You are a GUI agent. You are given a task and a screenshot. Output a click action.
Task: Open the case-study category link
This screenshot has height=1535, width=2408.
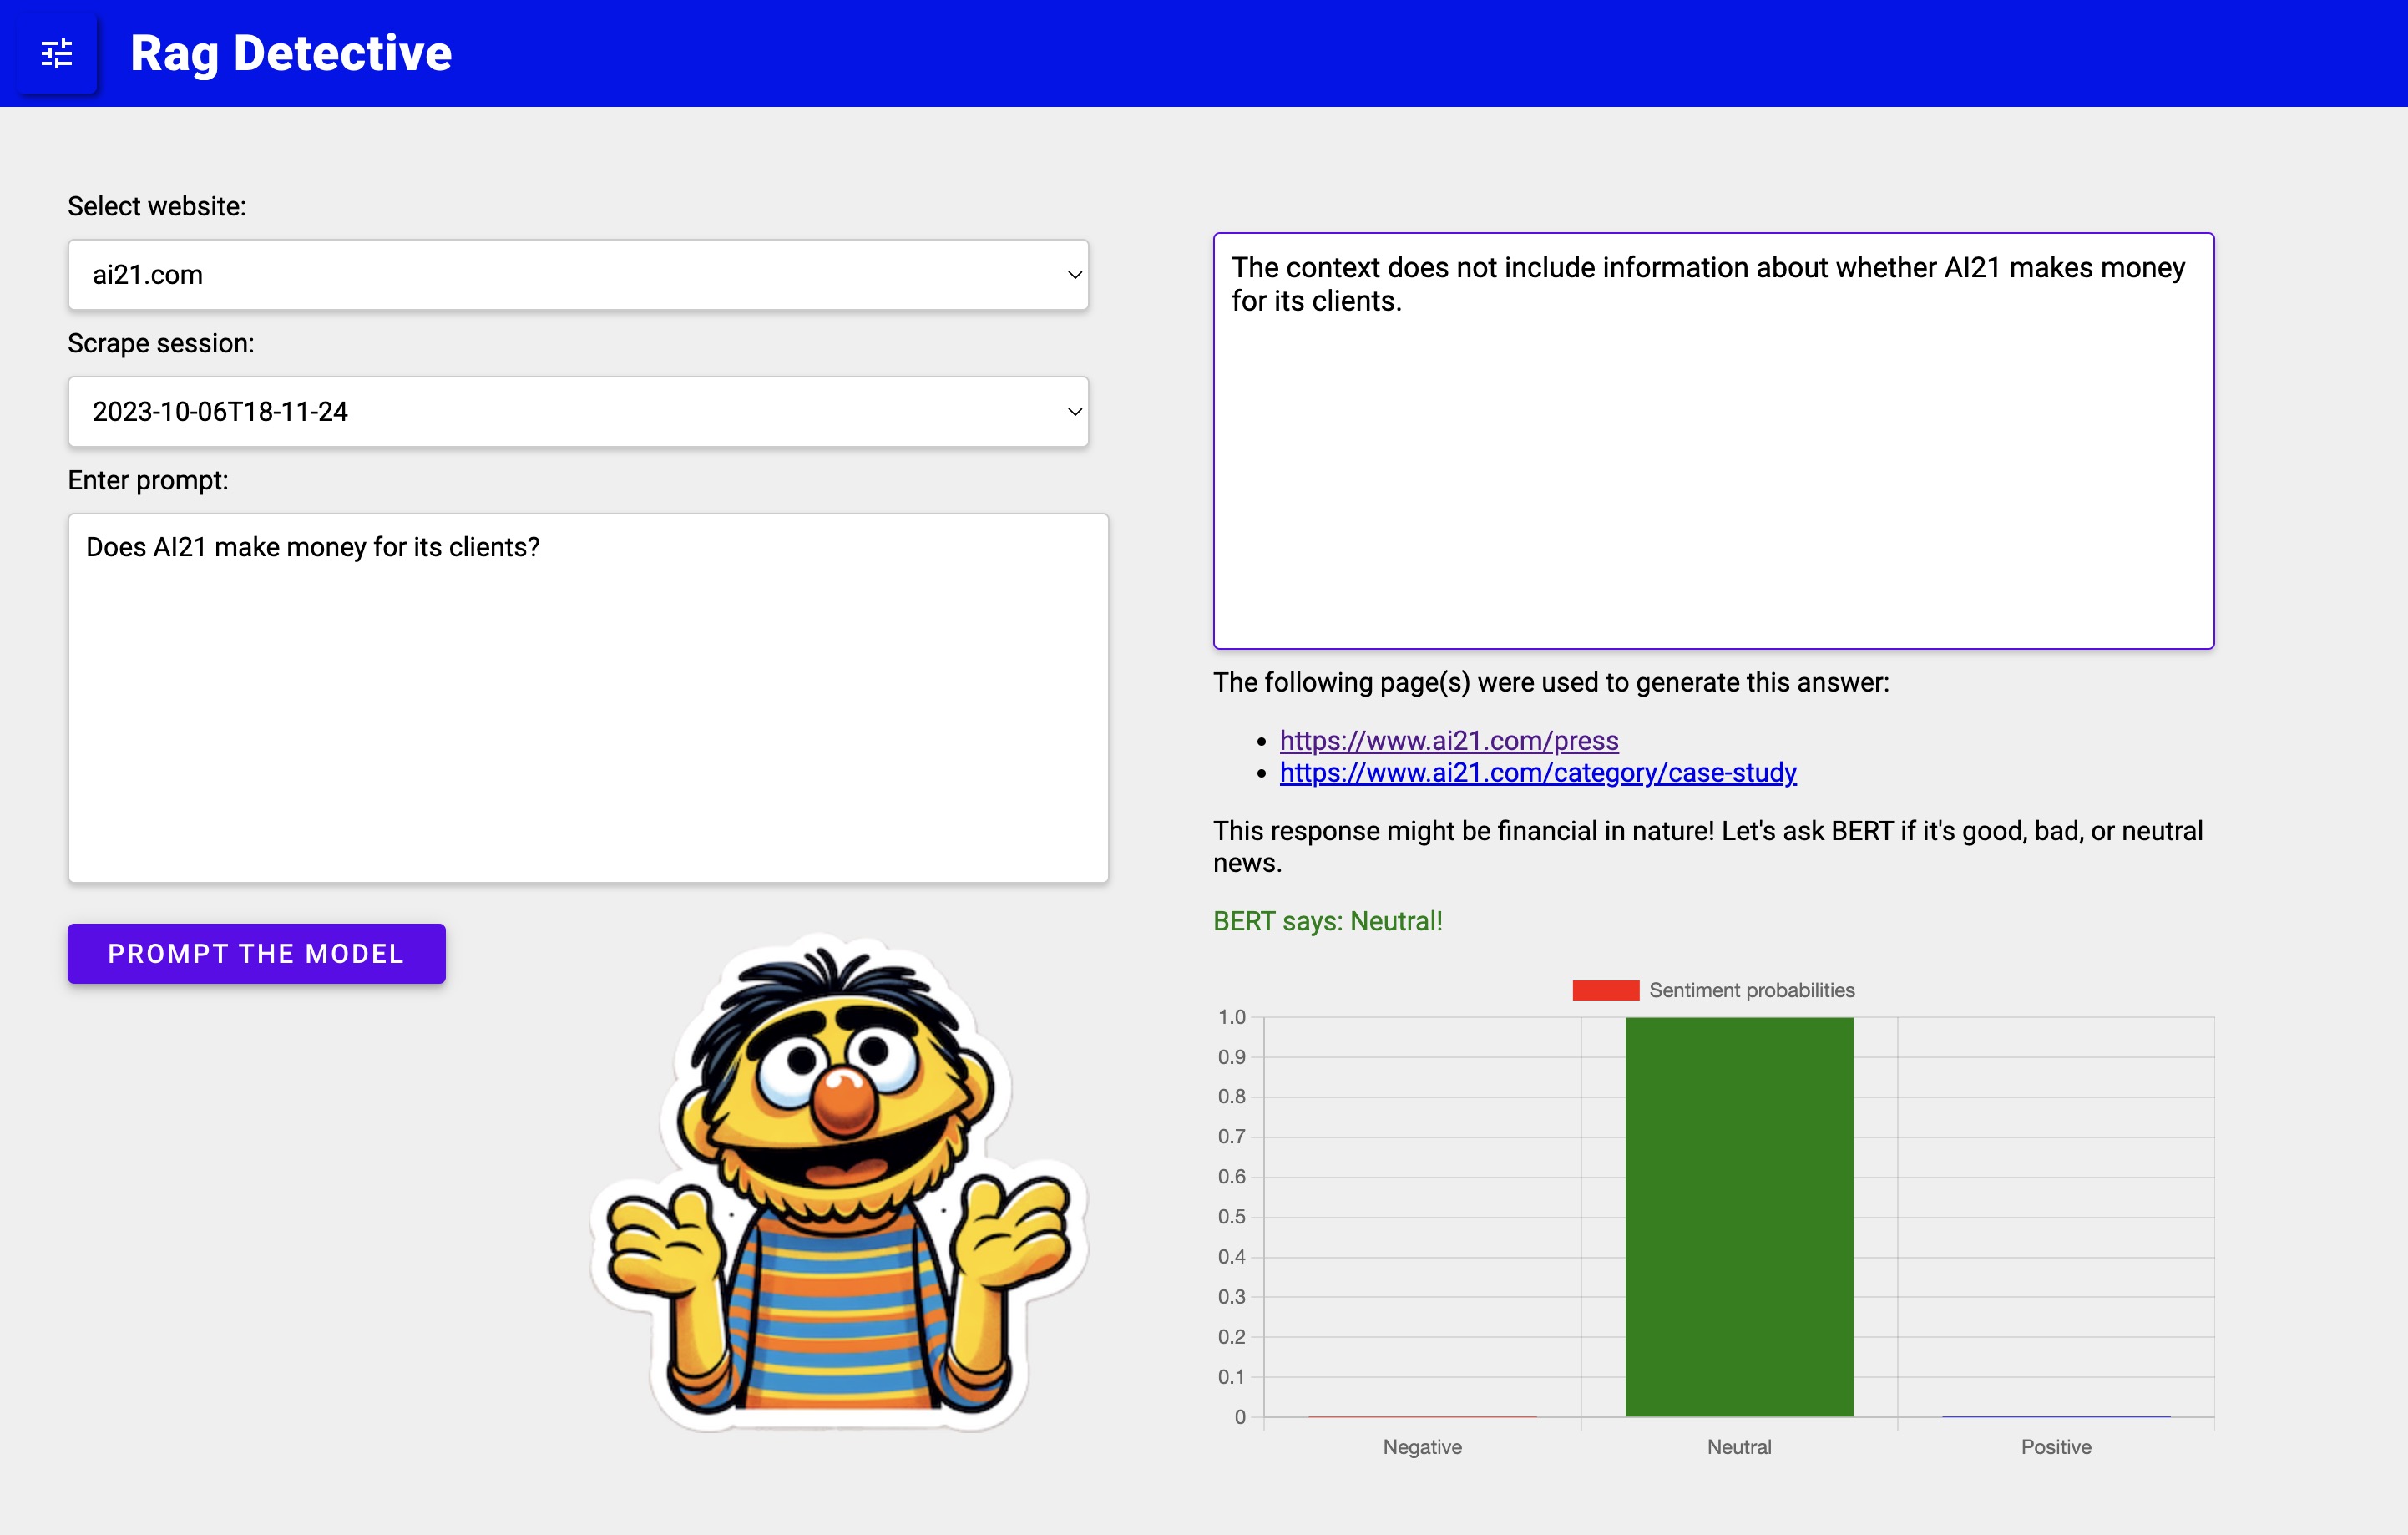coord(1537,772)
